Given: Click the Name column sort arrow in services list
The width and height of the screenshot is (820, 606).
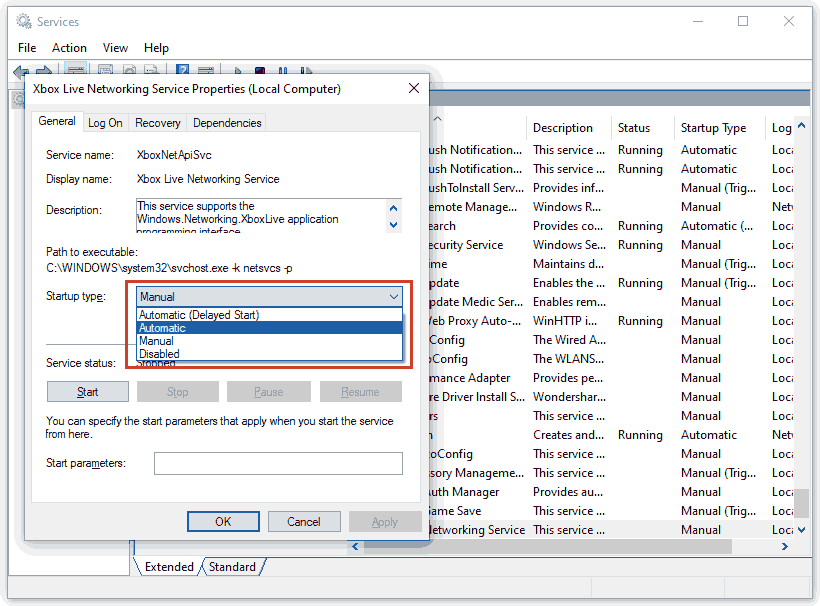Looking at the screenshot, I should (x=438, y=119).
